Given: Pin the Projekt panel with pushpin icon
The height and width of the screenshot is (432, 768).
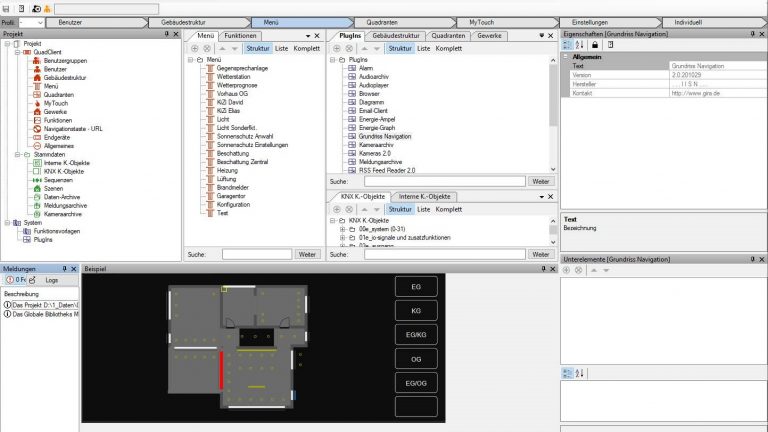Looking at the screenshot, I should click(x=165, y=35).
